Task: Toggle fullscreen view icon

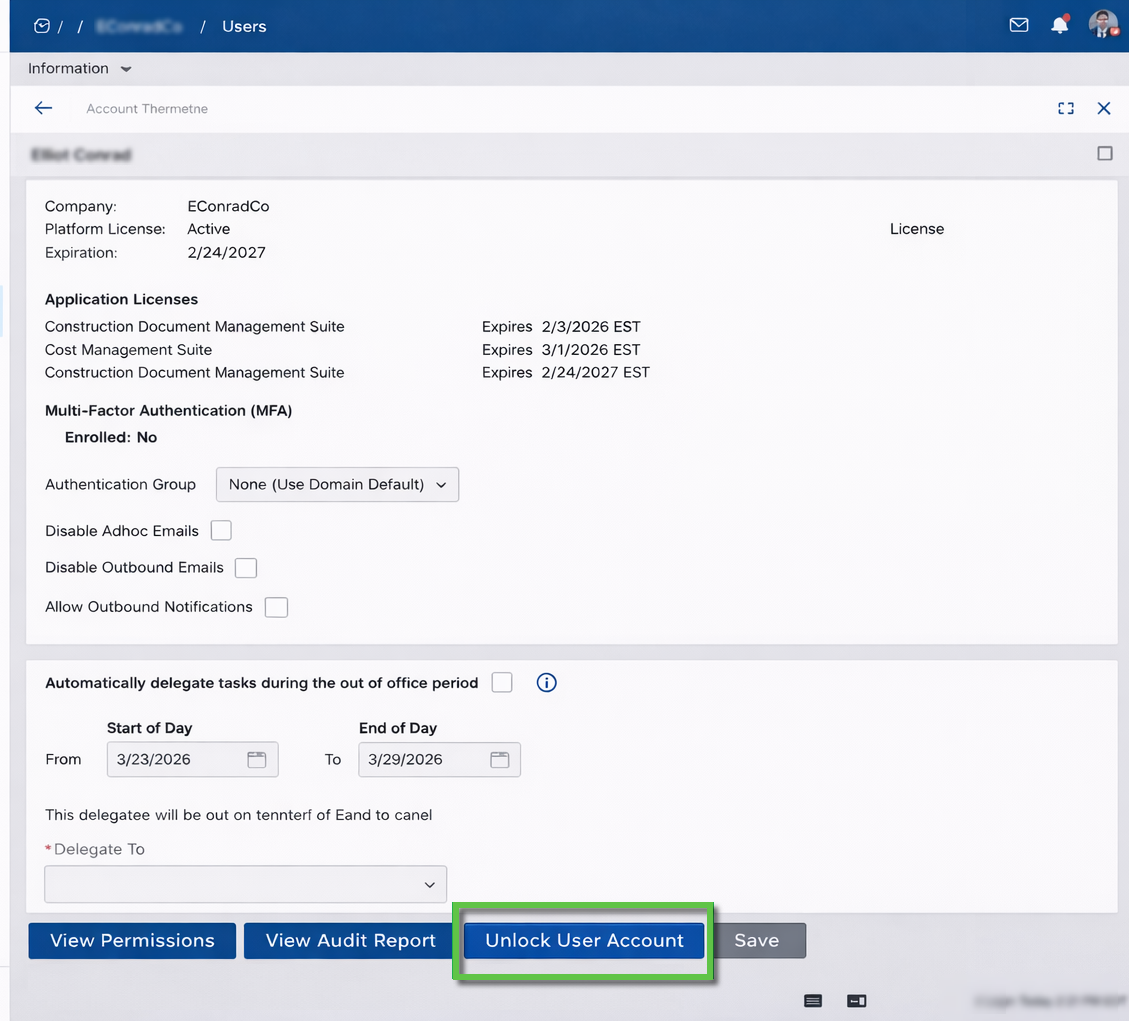Action: coord(1066,108)
